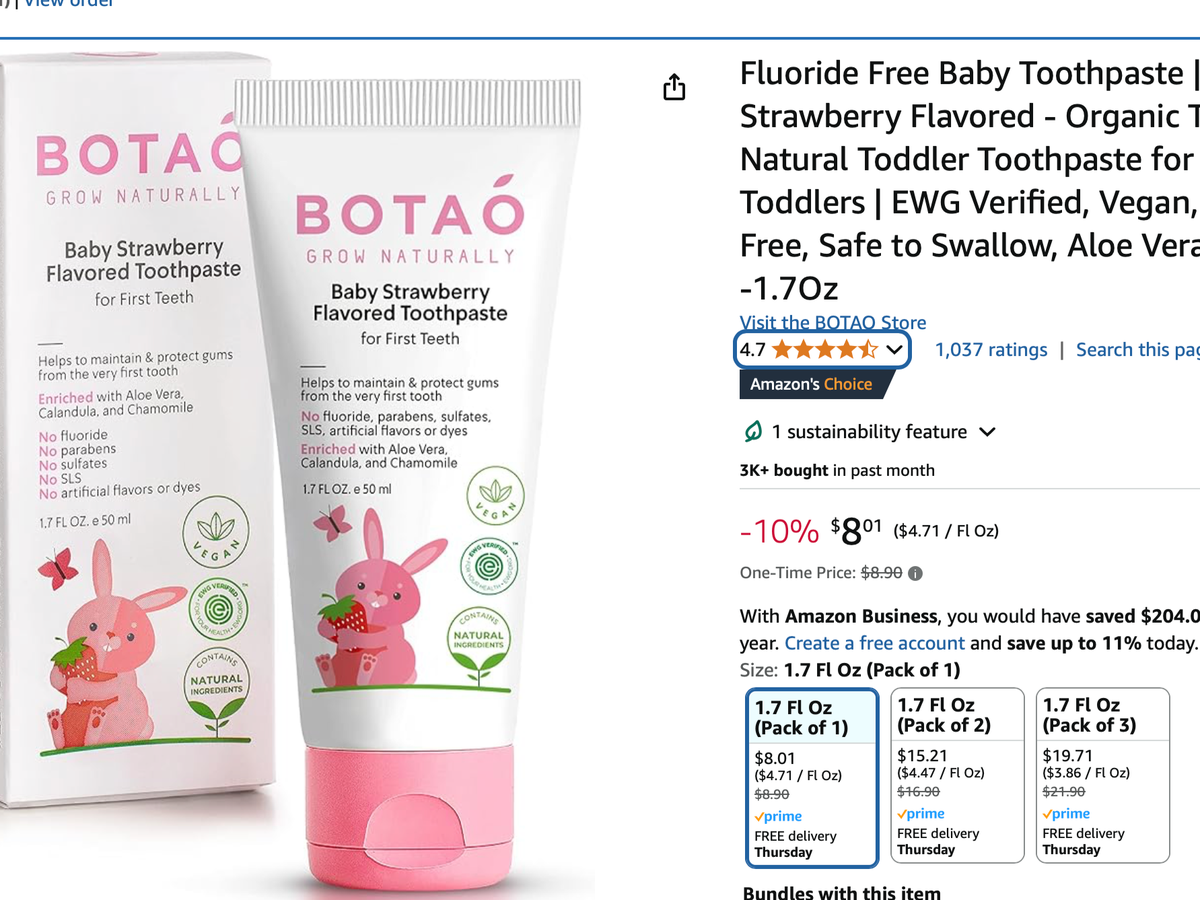Open the 1,037 ratings link
This screenshot has width=1200, height=900.
coord(991,350)
